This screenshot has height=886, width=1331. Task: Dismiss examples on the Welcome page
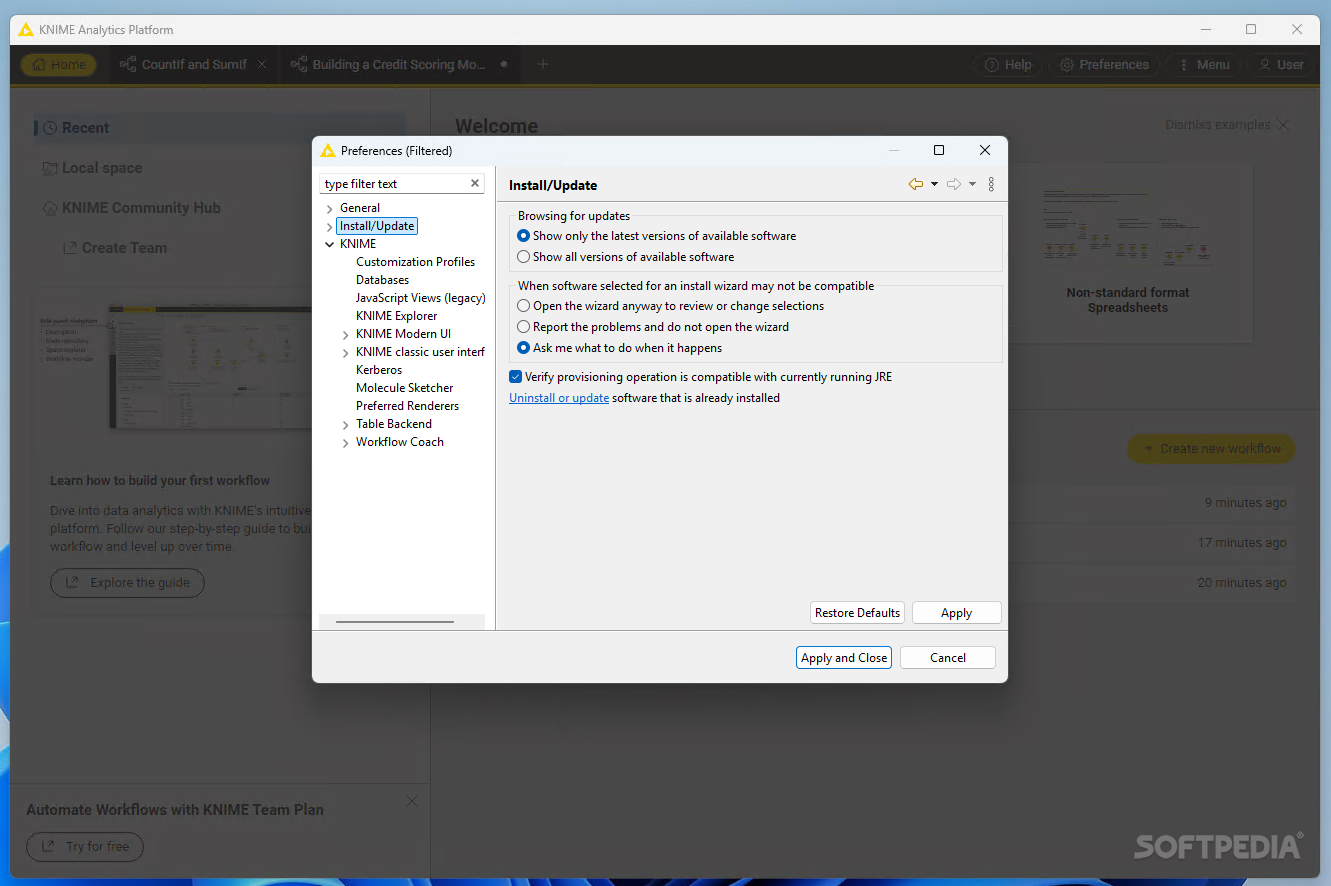click(1227, 125)
